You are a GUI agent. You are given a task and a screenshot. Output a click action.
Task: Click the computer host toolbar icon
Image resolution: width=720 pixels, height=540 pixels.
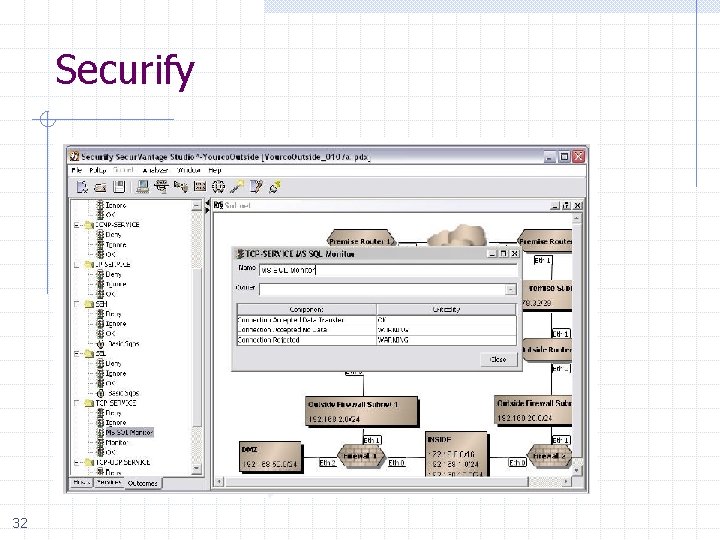[x=142, y=186]
